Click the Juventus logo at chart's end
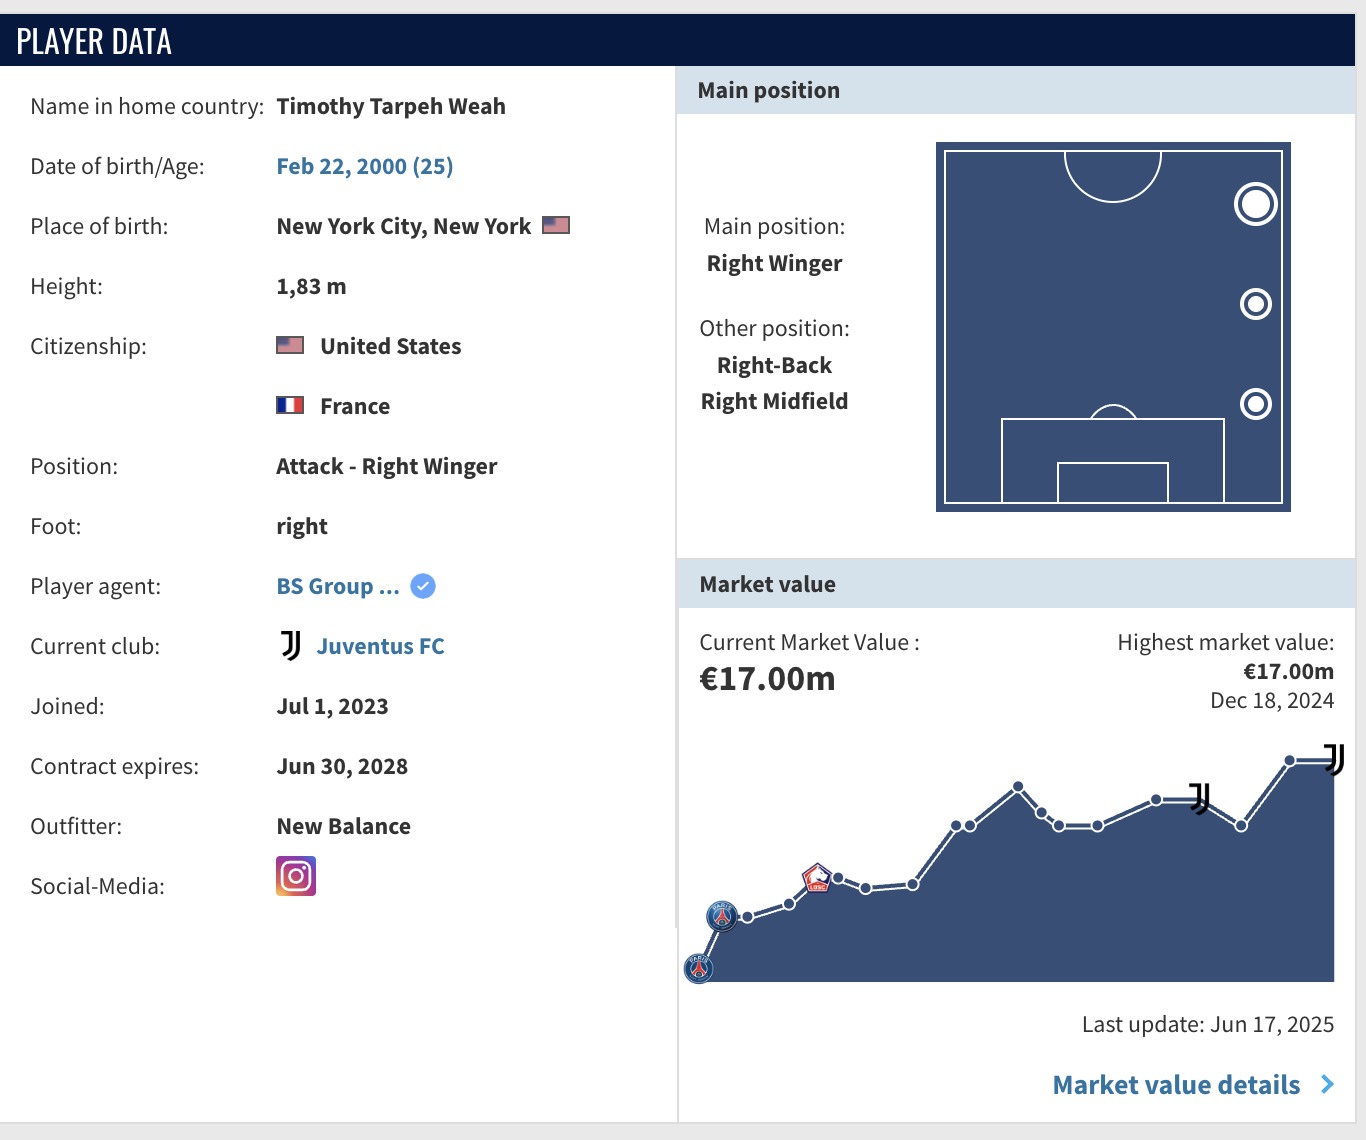This screenshot has width=1366, height=1140. point(1334,759)
